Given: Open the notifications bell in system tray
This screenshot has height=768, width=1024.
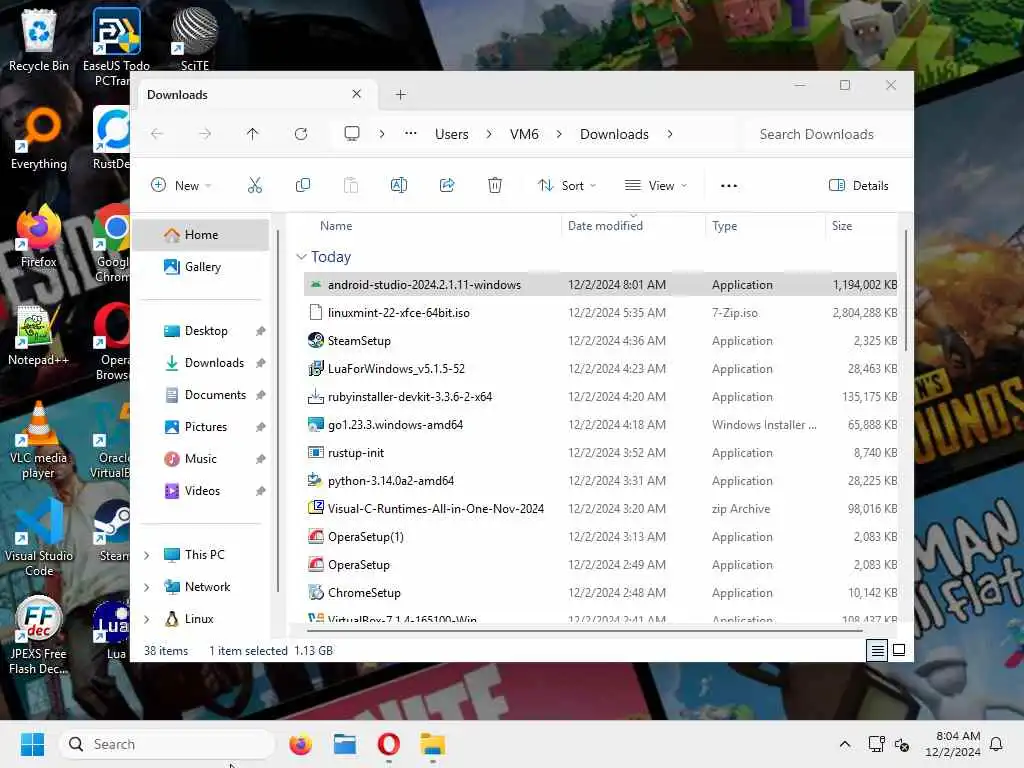Looking at the screenshot, I should pos(996,744).
